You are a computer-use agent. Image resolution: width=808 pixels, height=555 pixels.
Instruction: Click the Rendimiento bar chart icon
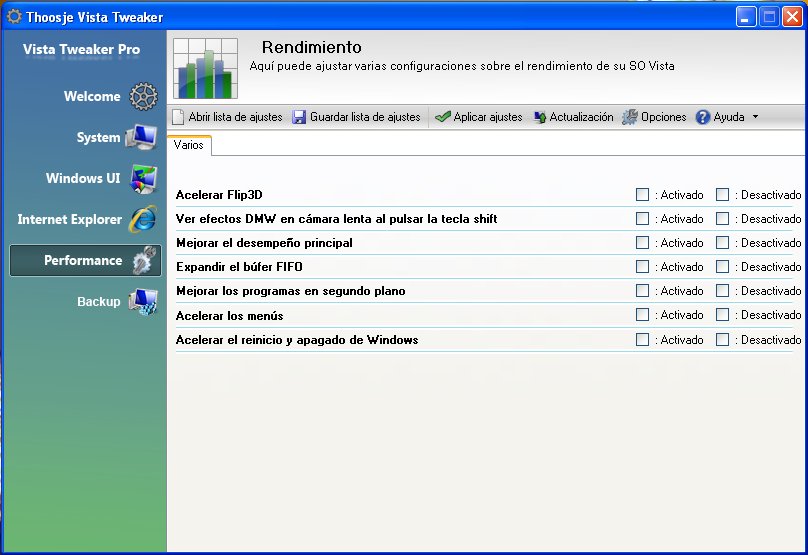[206, 68]
